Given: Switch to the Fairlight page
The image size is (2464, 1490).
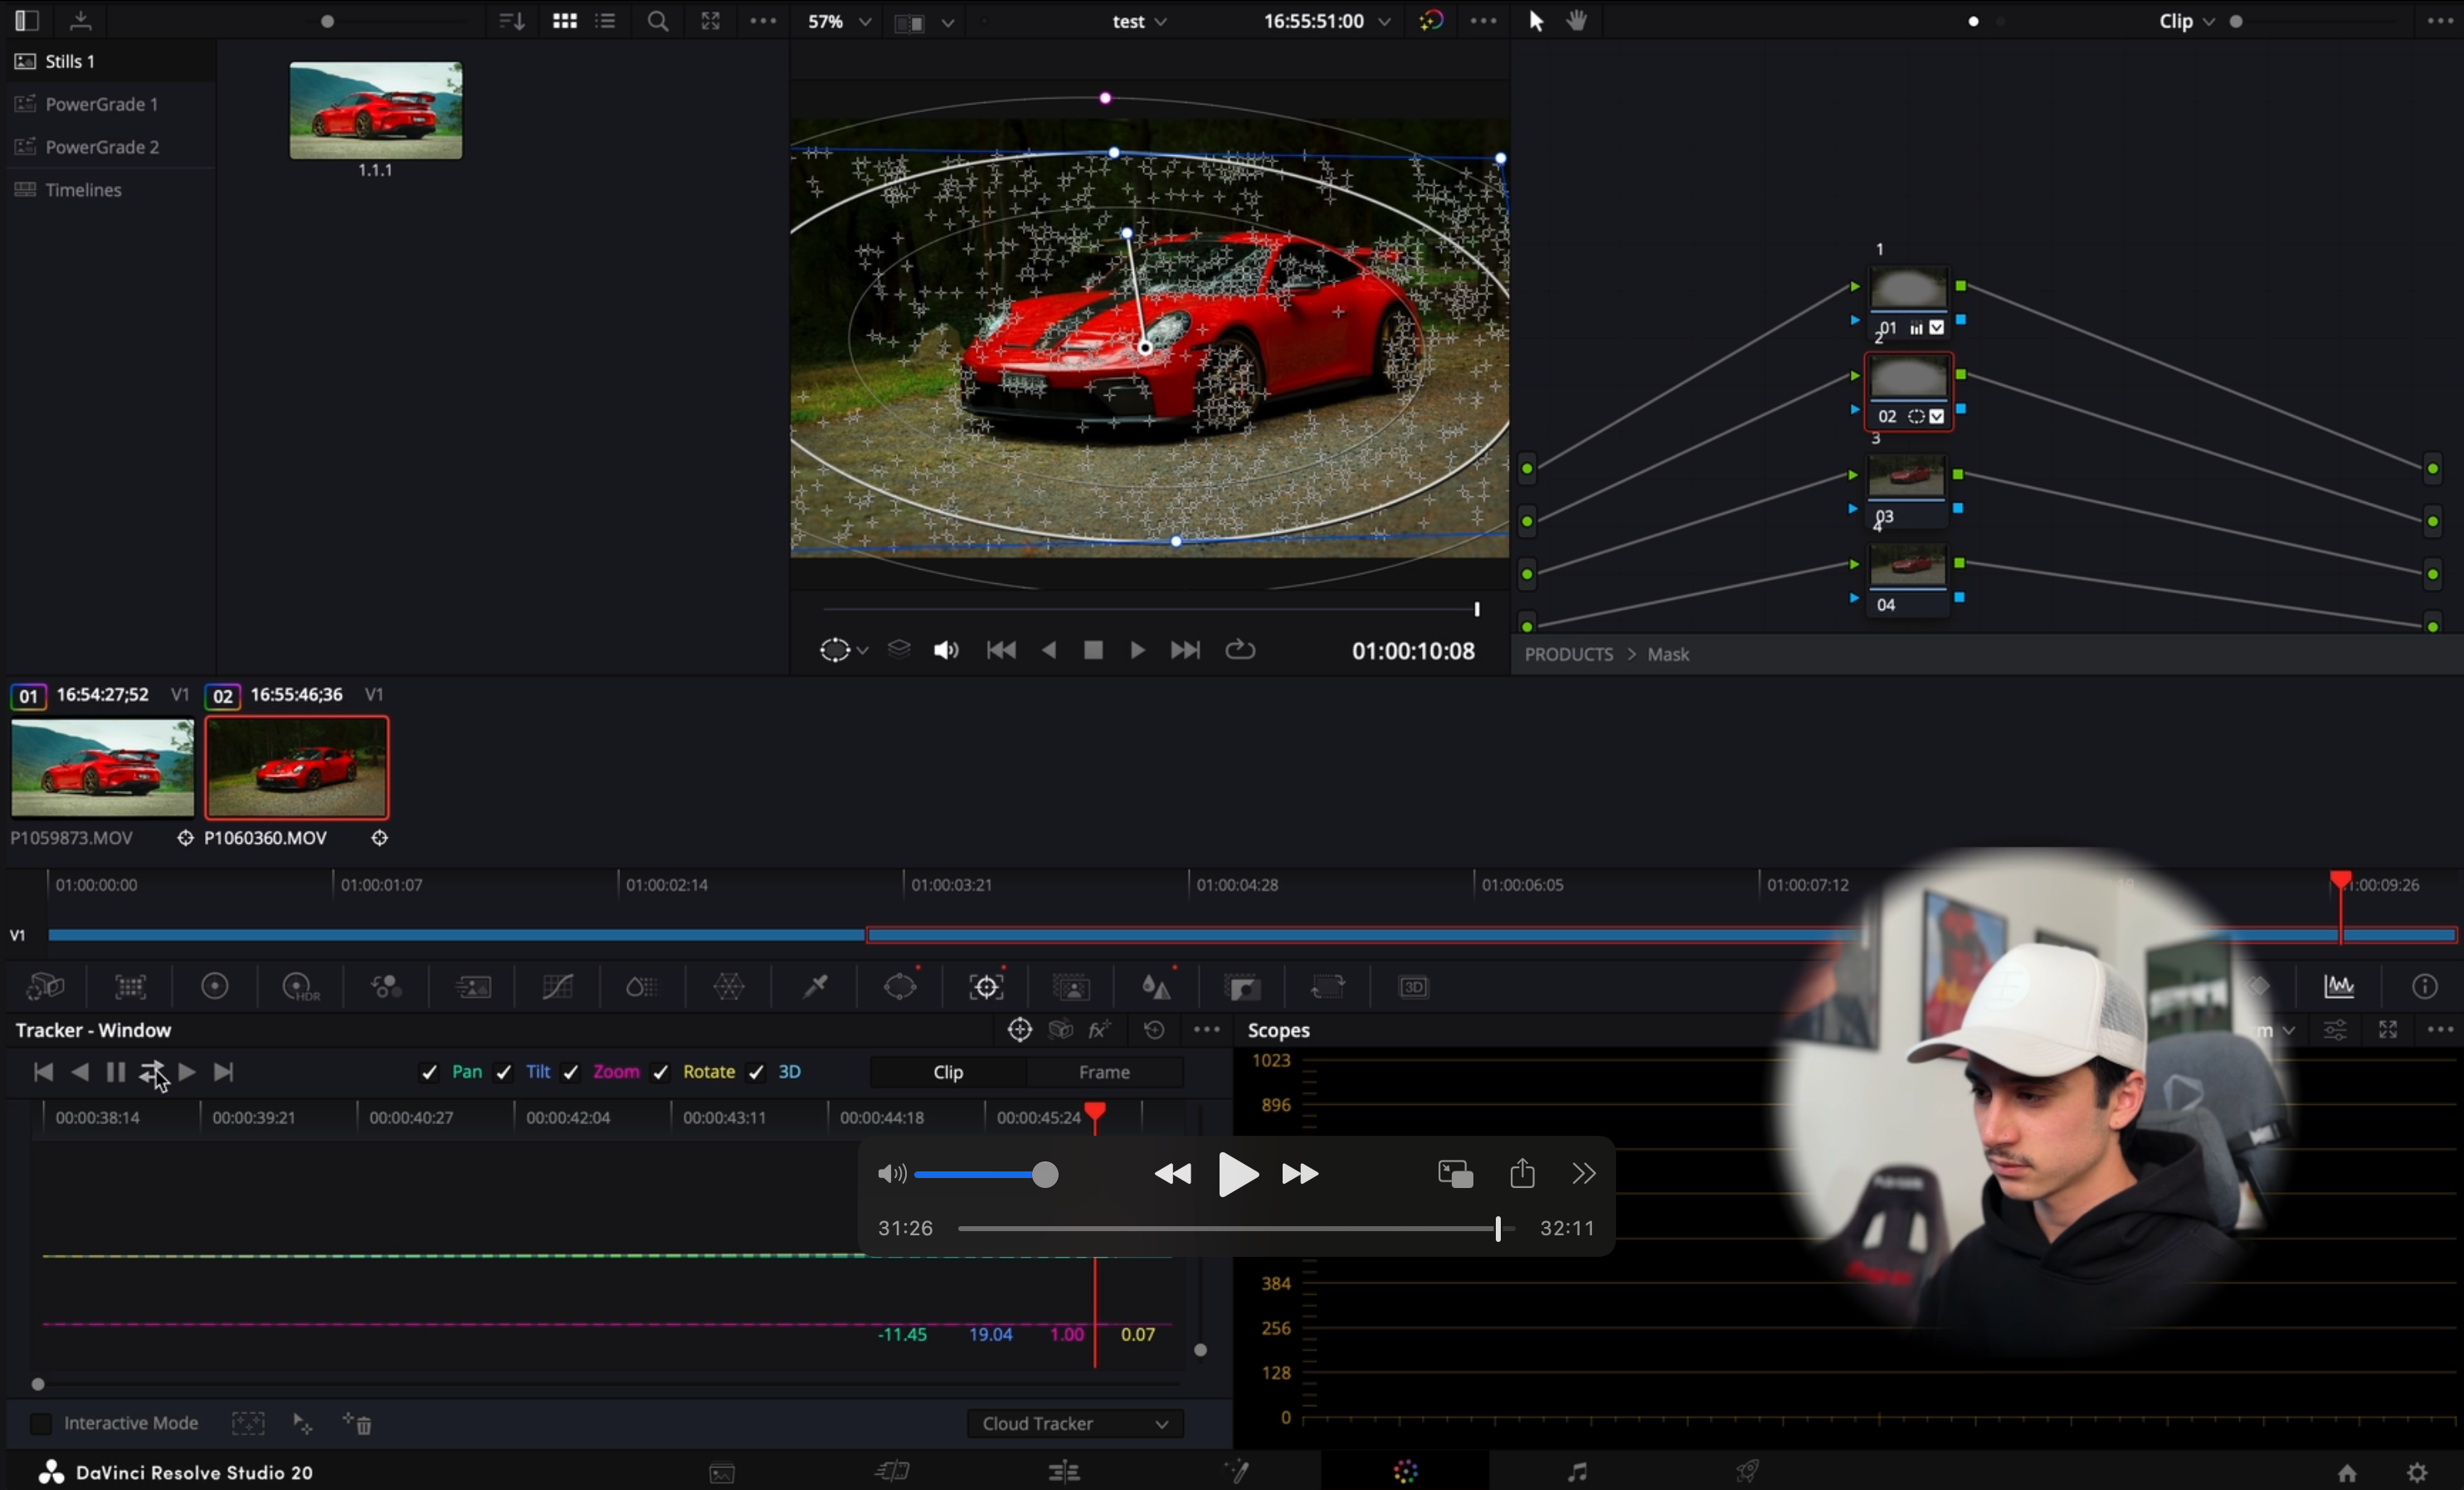Looking at the screenshot, I should pos(1577,1472).
